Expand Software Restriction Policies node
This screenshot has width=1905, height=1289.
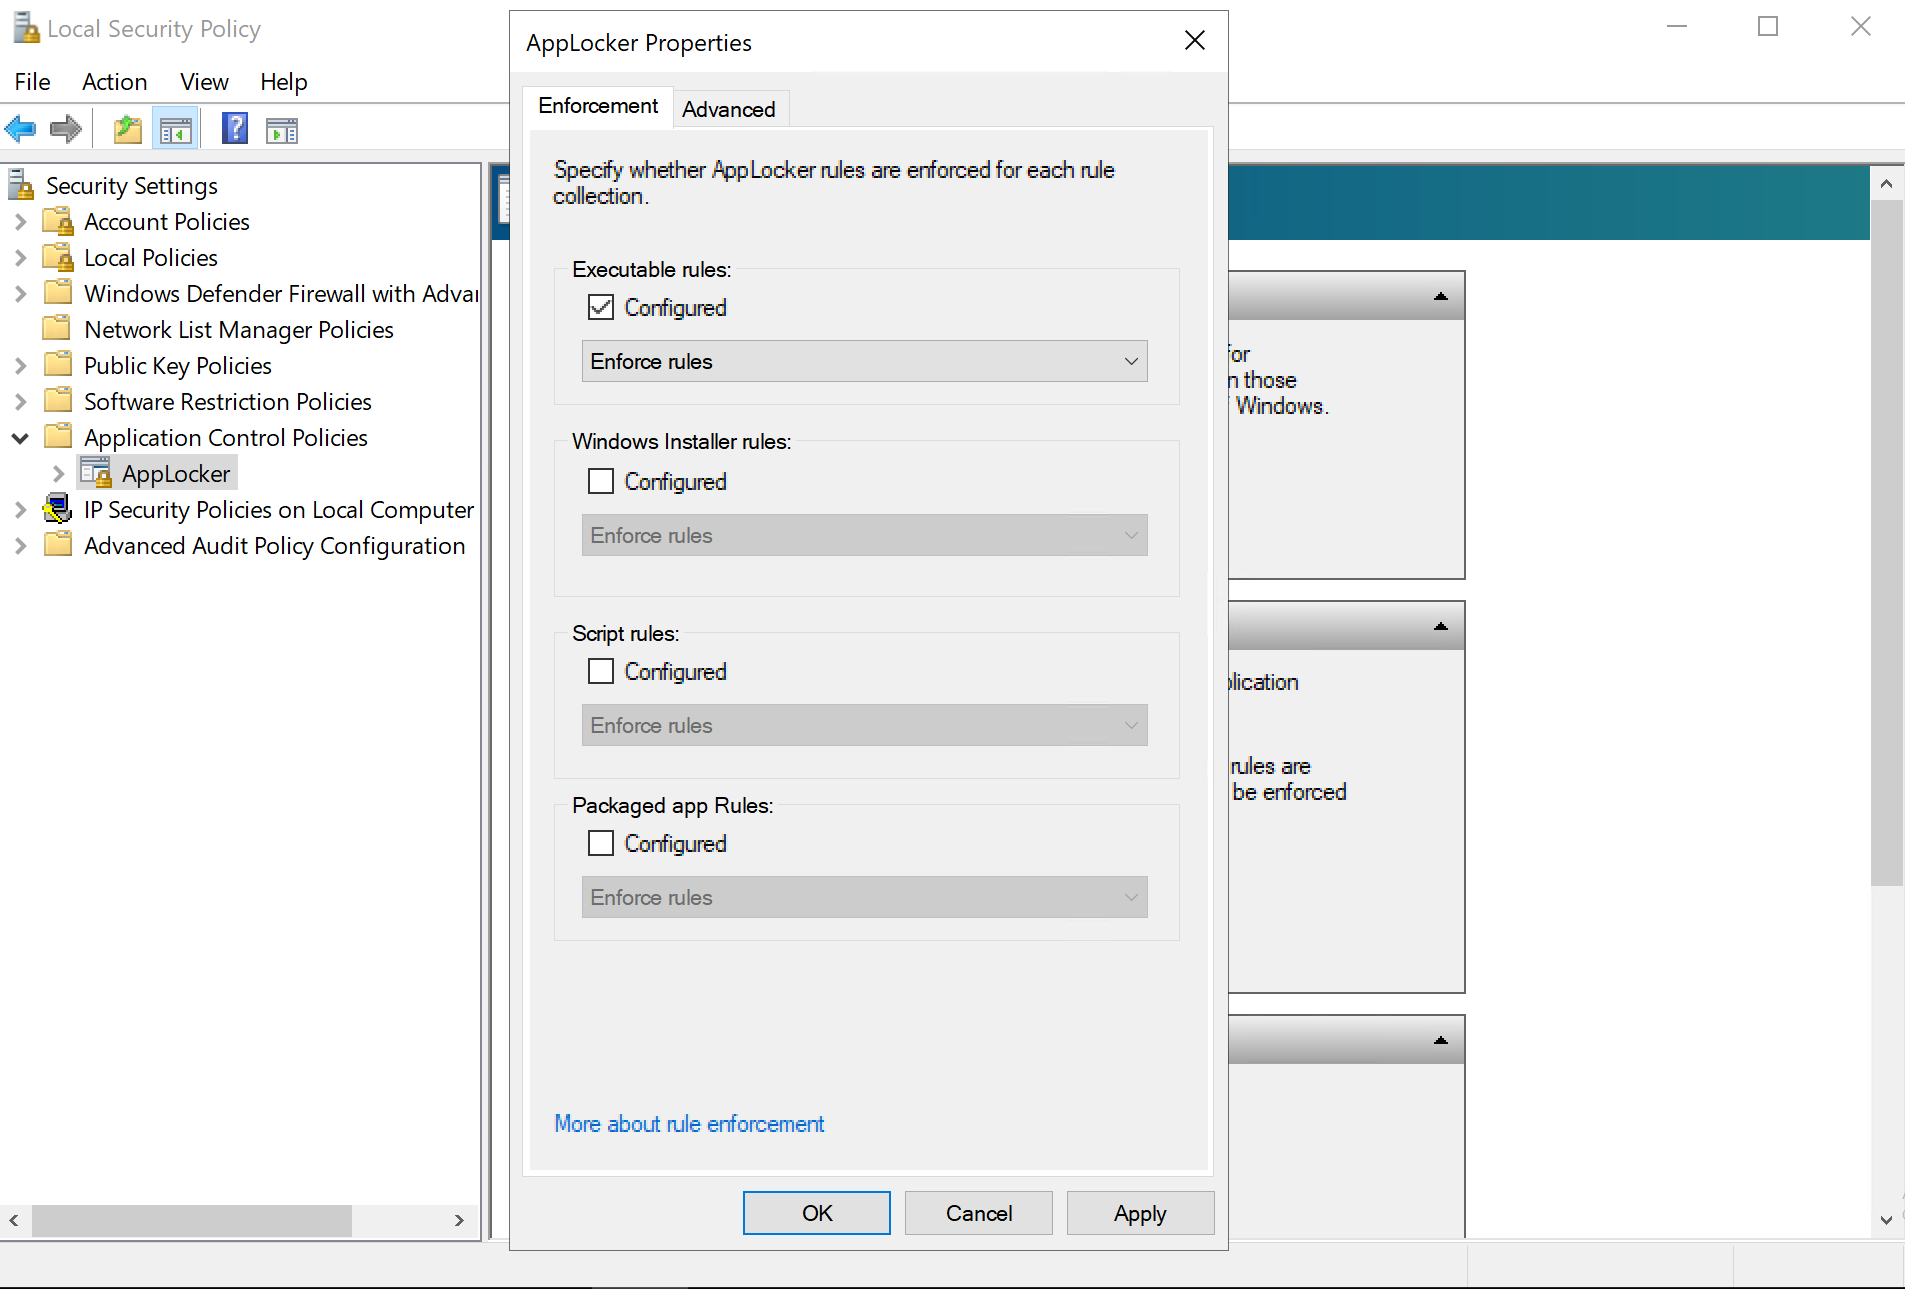tap(21, 402)
